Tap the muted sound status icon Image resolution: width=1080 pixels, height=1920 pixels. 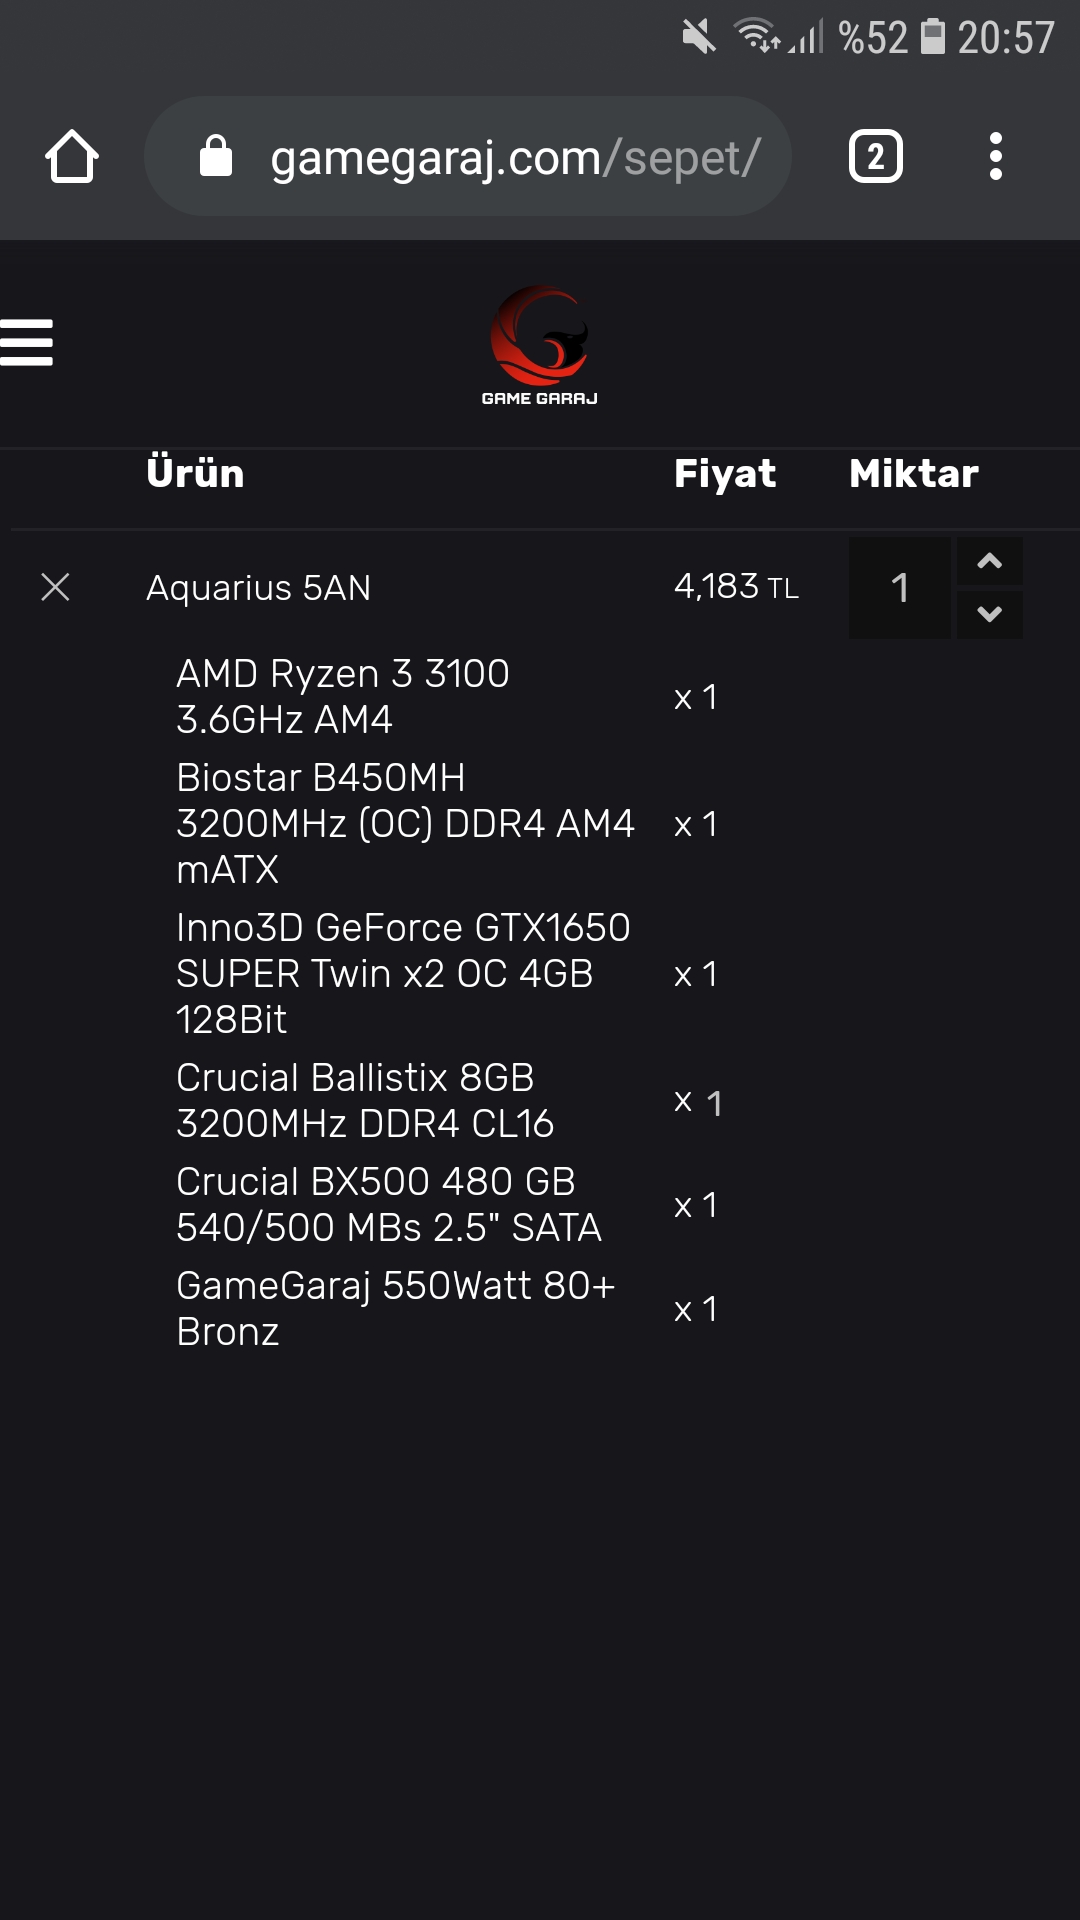[698, 38]
